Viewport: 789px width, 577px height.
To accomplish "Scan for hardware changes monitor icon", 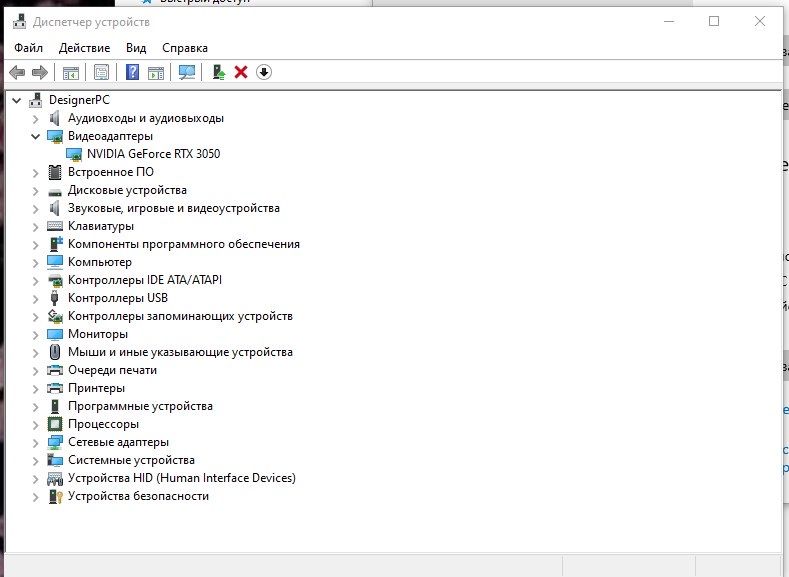I will point(187,72).
